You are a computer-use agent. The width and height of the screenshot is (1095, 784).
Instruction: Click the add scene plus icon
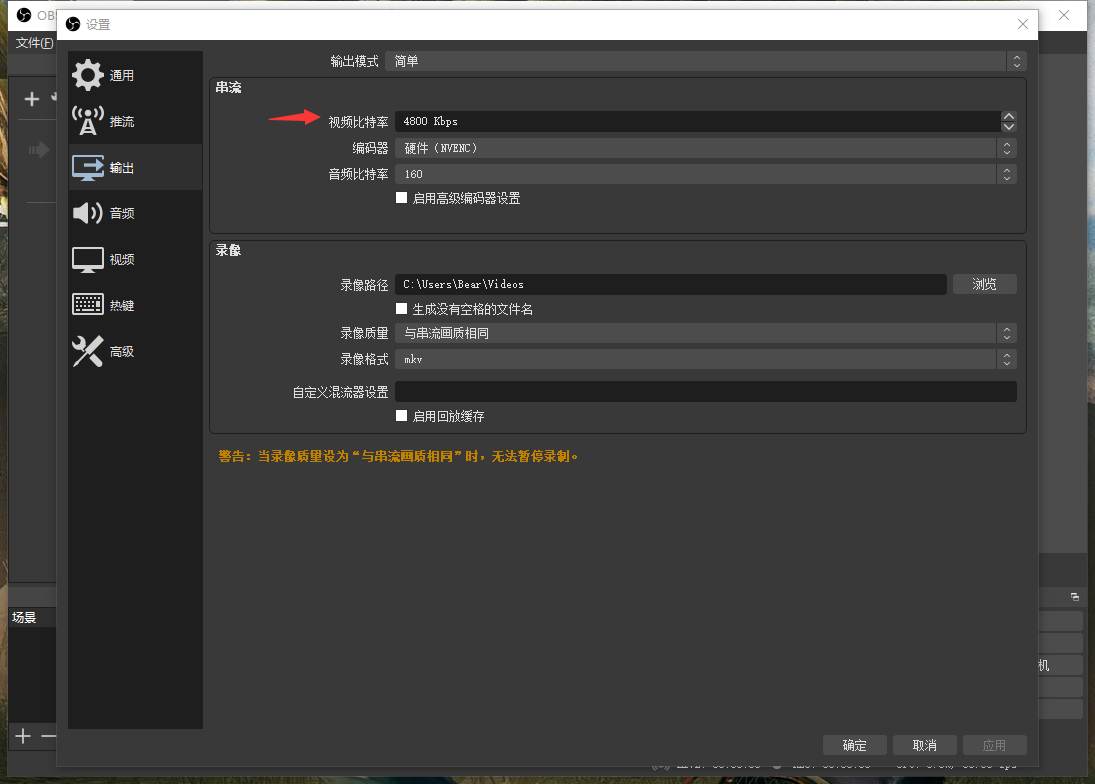(23, 737)
